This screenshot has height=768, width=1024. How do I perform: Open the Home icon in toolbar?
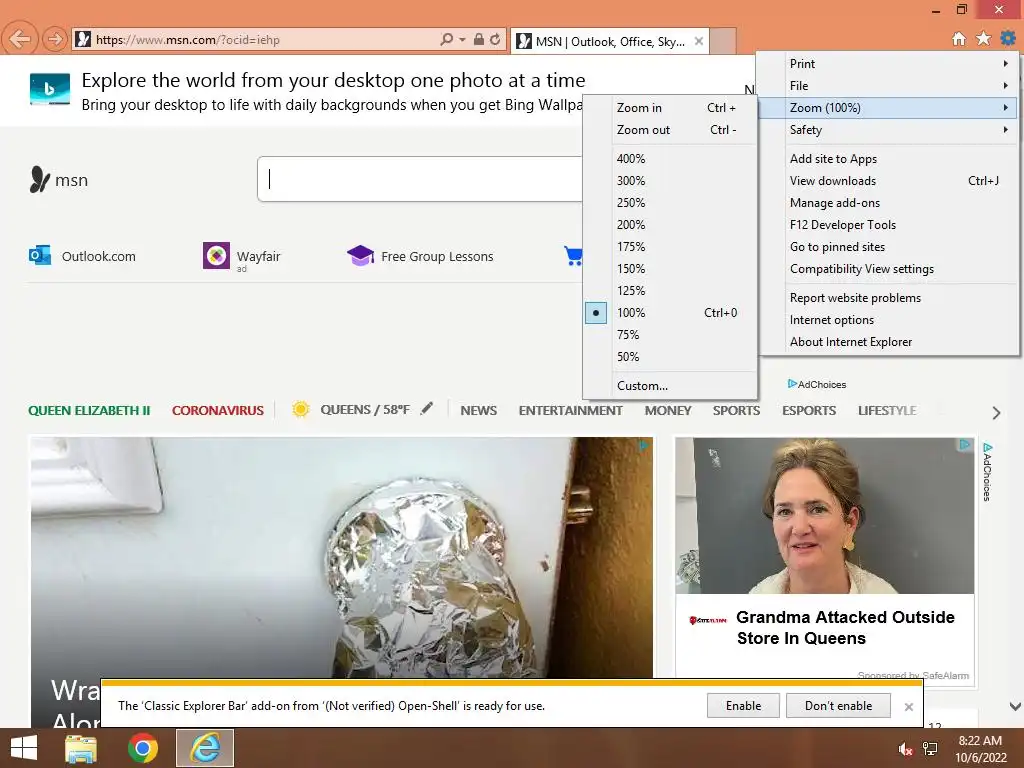pos(959,39)
